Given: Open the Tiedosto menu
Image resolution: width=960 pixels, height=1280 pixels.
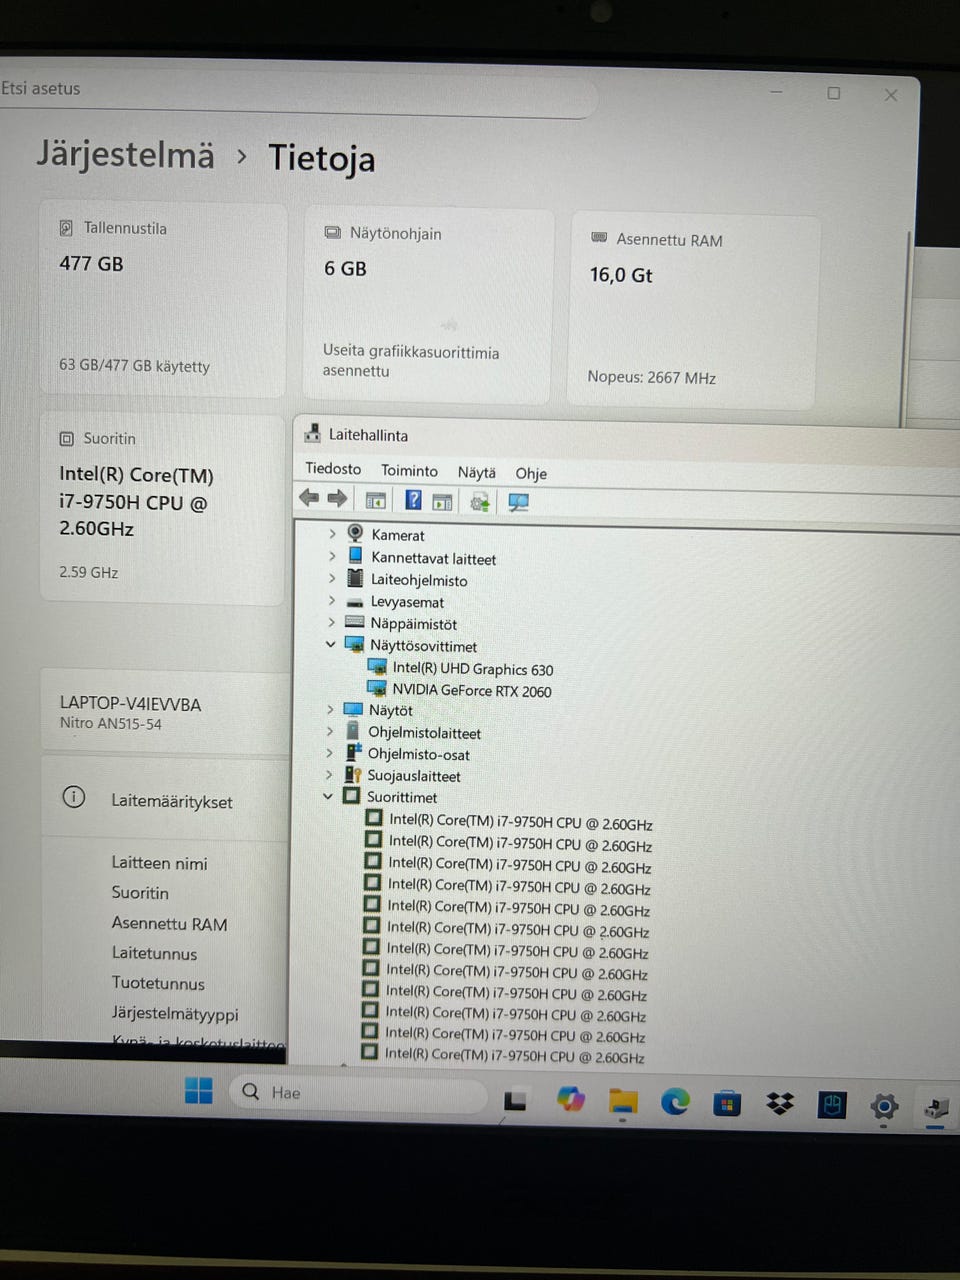Looking at the screenshot, I should tap(333, 468).
